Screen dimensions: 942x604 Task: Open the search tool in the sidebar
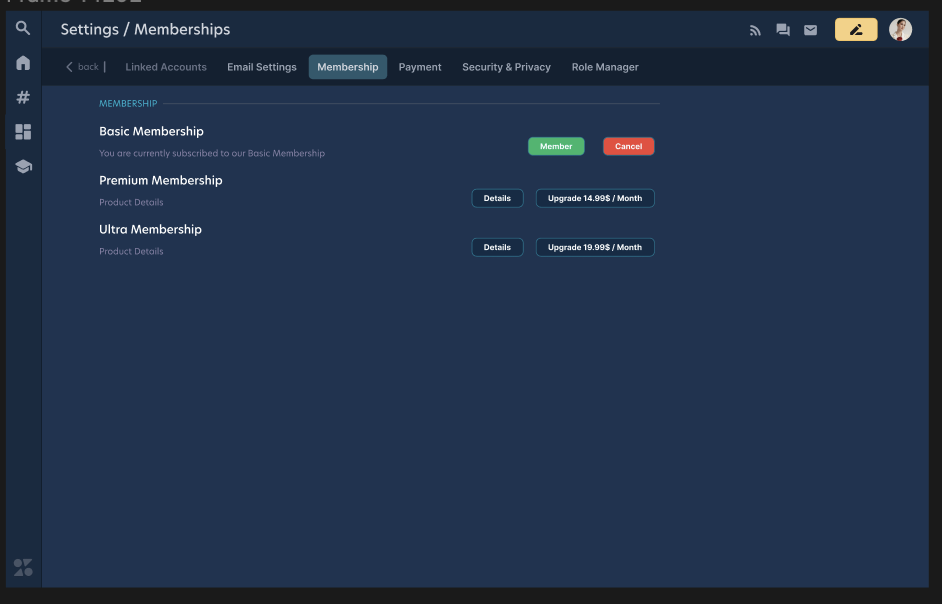tap(22, 28)
